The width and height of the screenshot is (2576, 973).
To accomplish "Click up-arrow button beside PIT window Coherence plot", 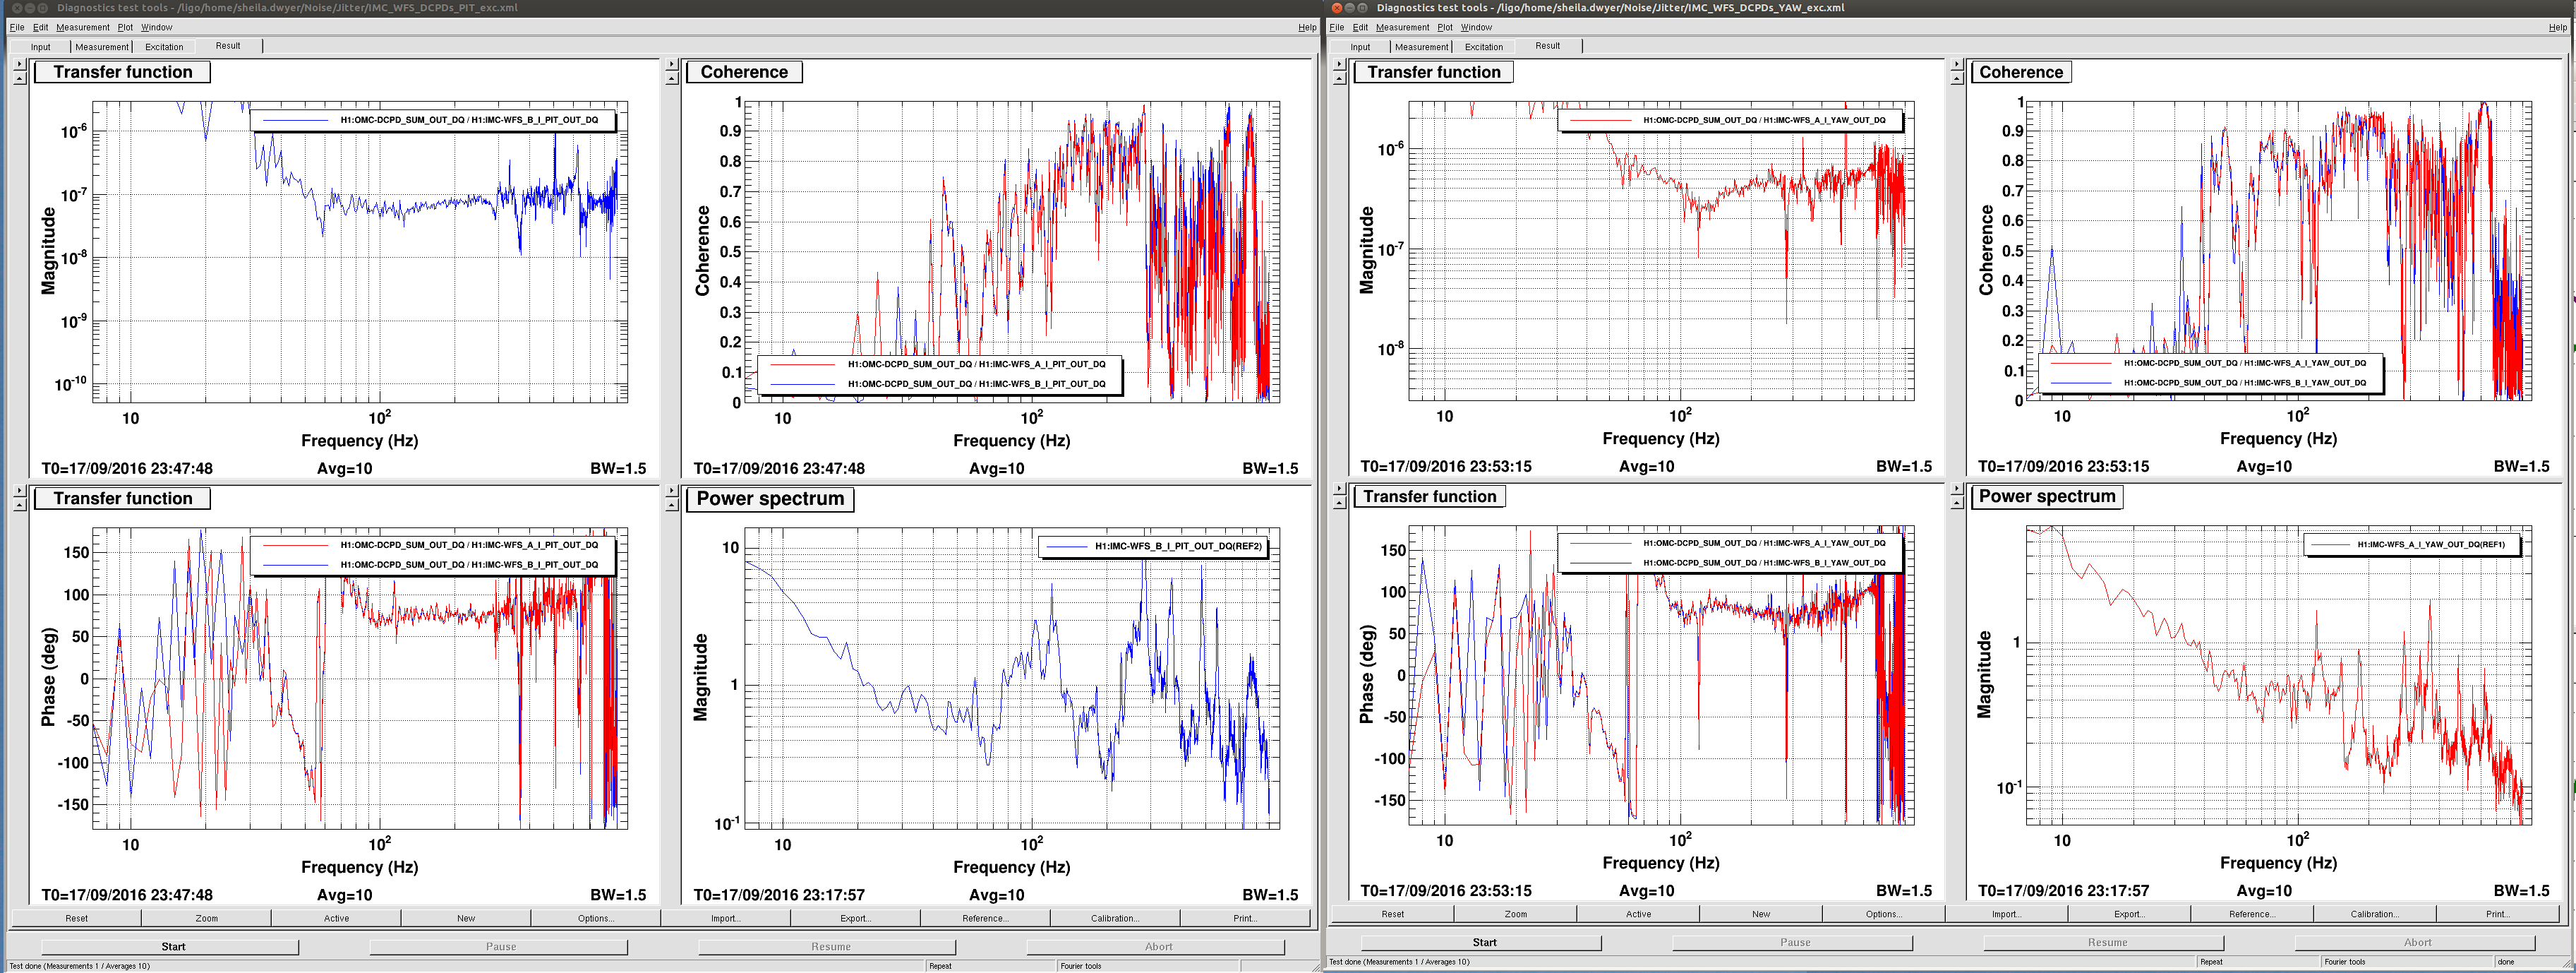I will pyautogui.click(x=671, y=78).
